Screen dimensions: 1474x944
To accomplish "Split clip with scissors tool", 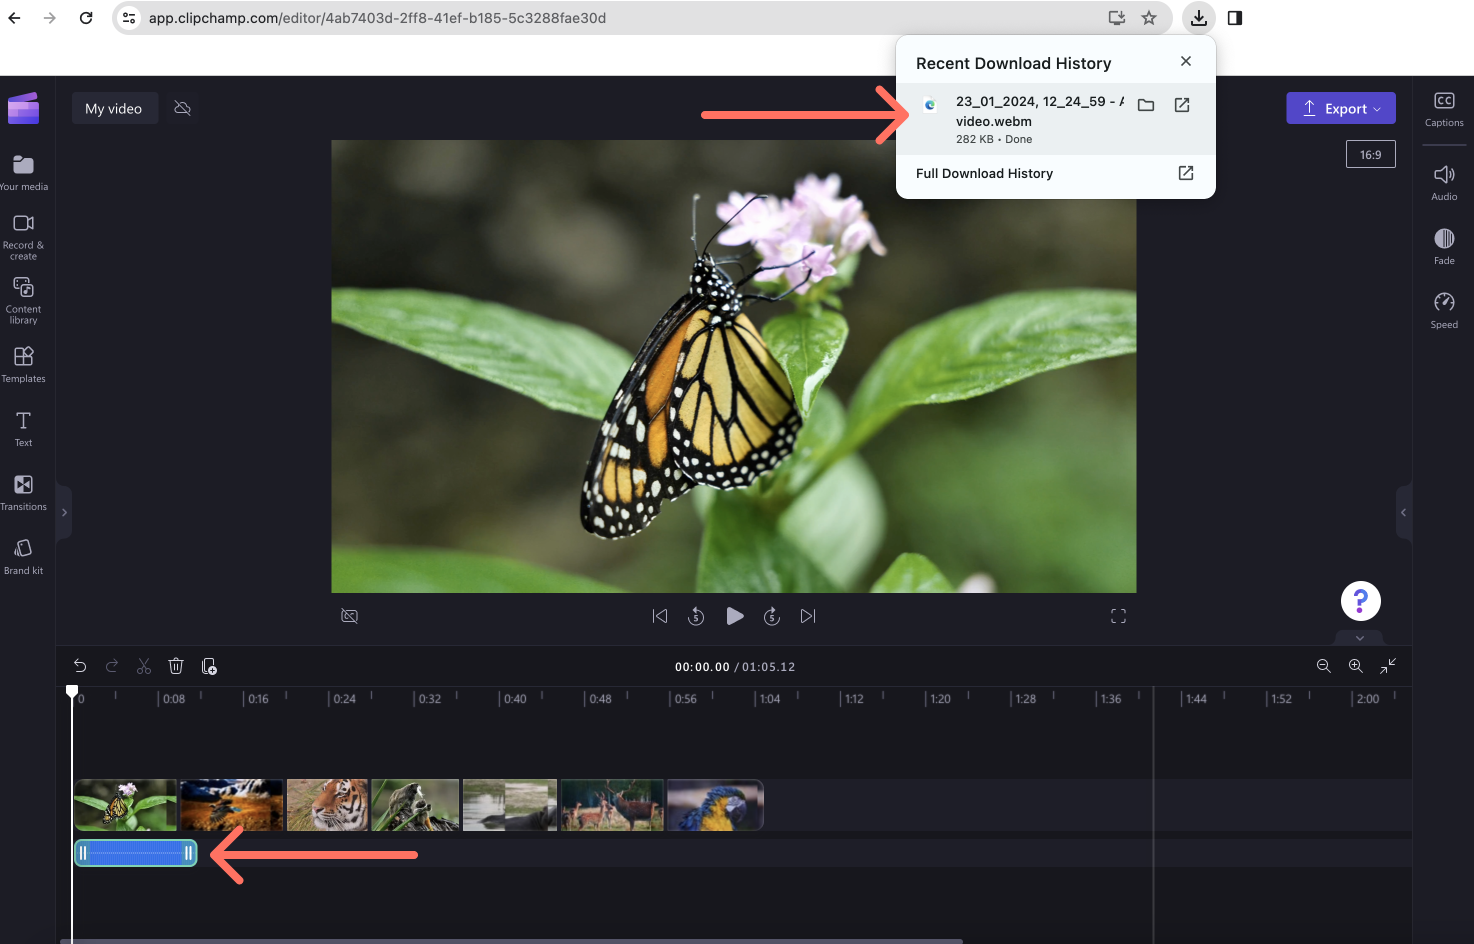I will pos(144,666).
